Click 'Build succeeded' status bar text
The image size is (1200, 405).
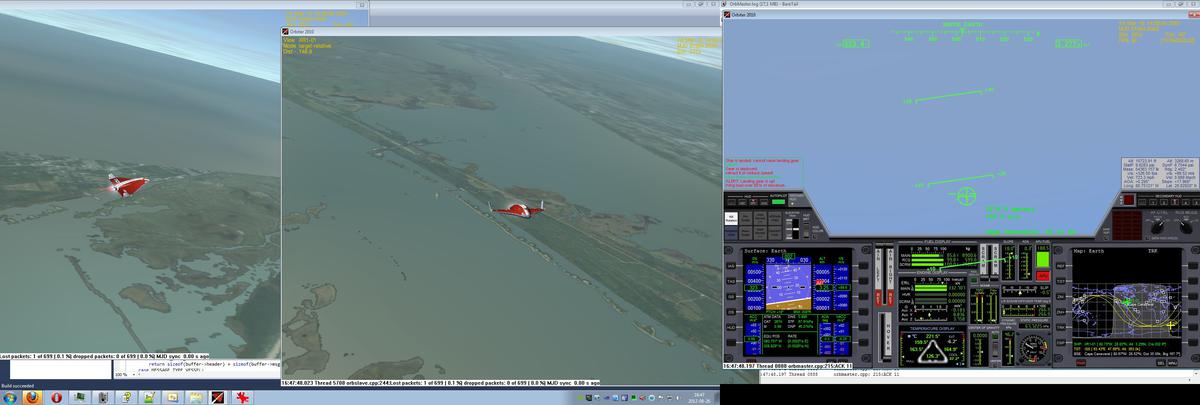coord(18,386)
